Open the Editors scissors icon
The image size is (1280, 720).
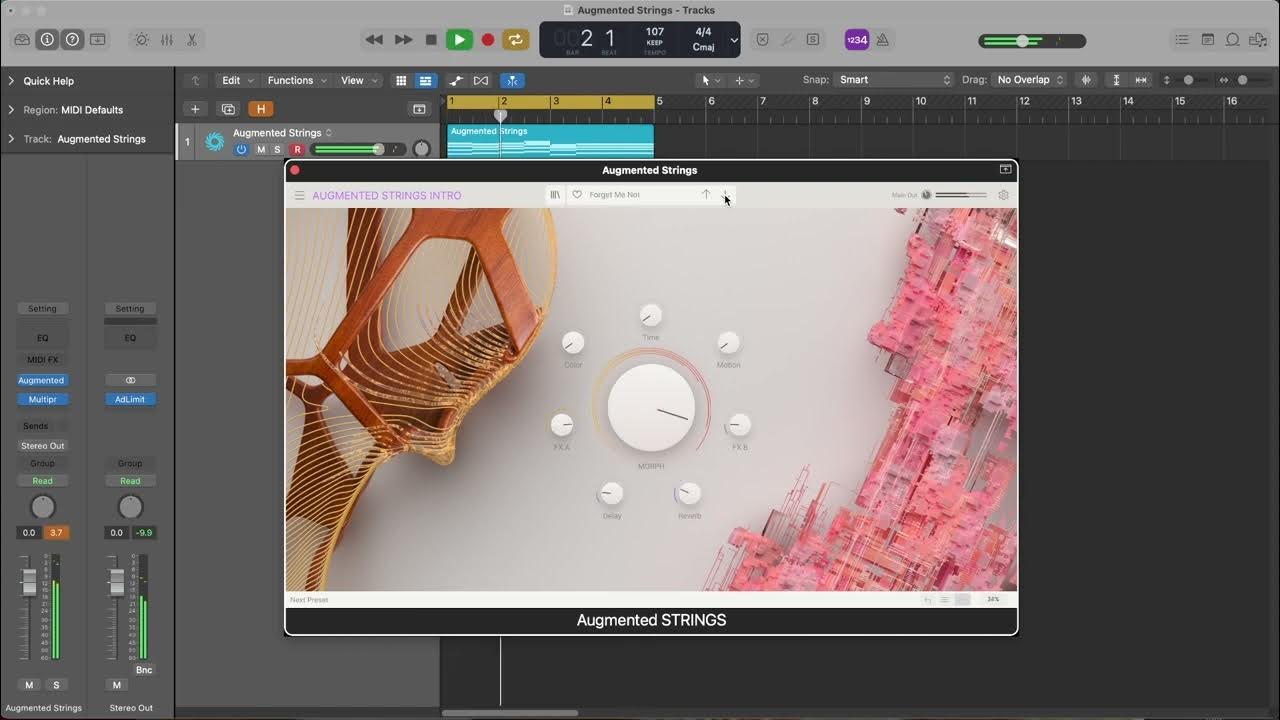[x=191, y=40]
